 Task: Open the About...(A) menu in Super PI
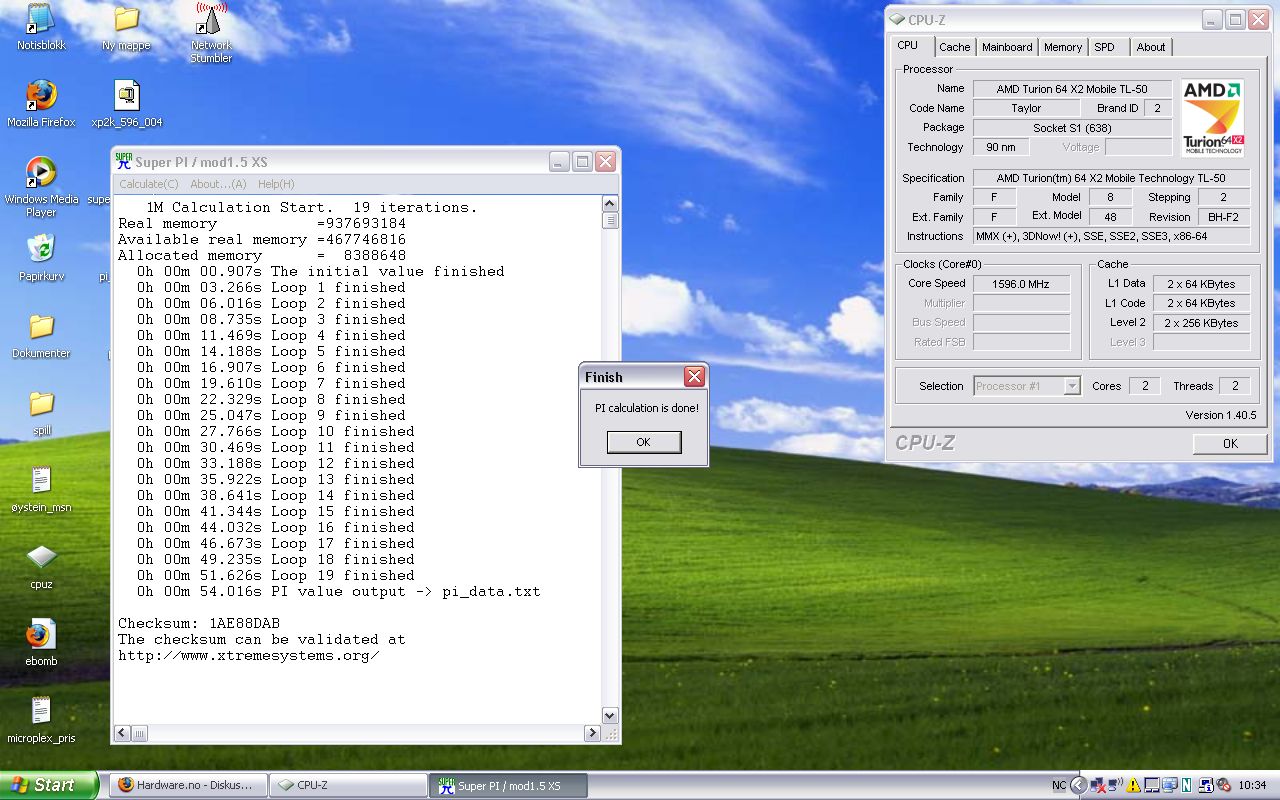pos(218,184)
